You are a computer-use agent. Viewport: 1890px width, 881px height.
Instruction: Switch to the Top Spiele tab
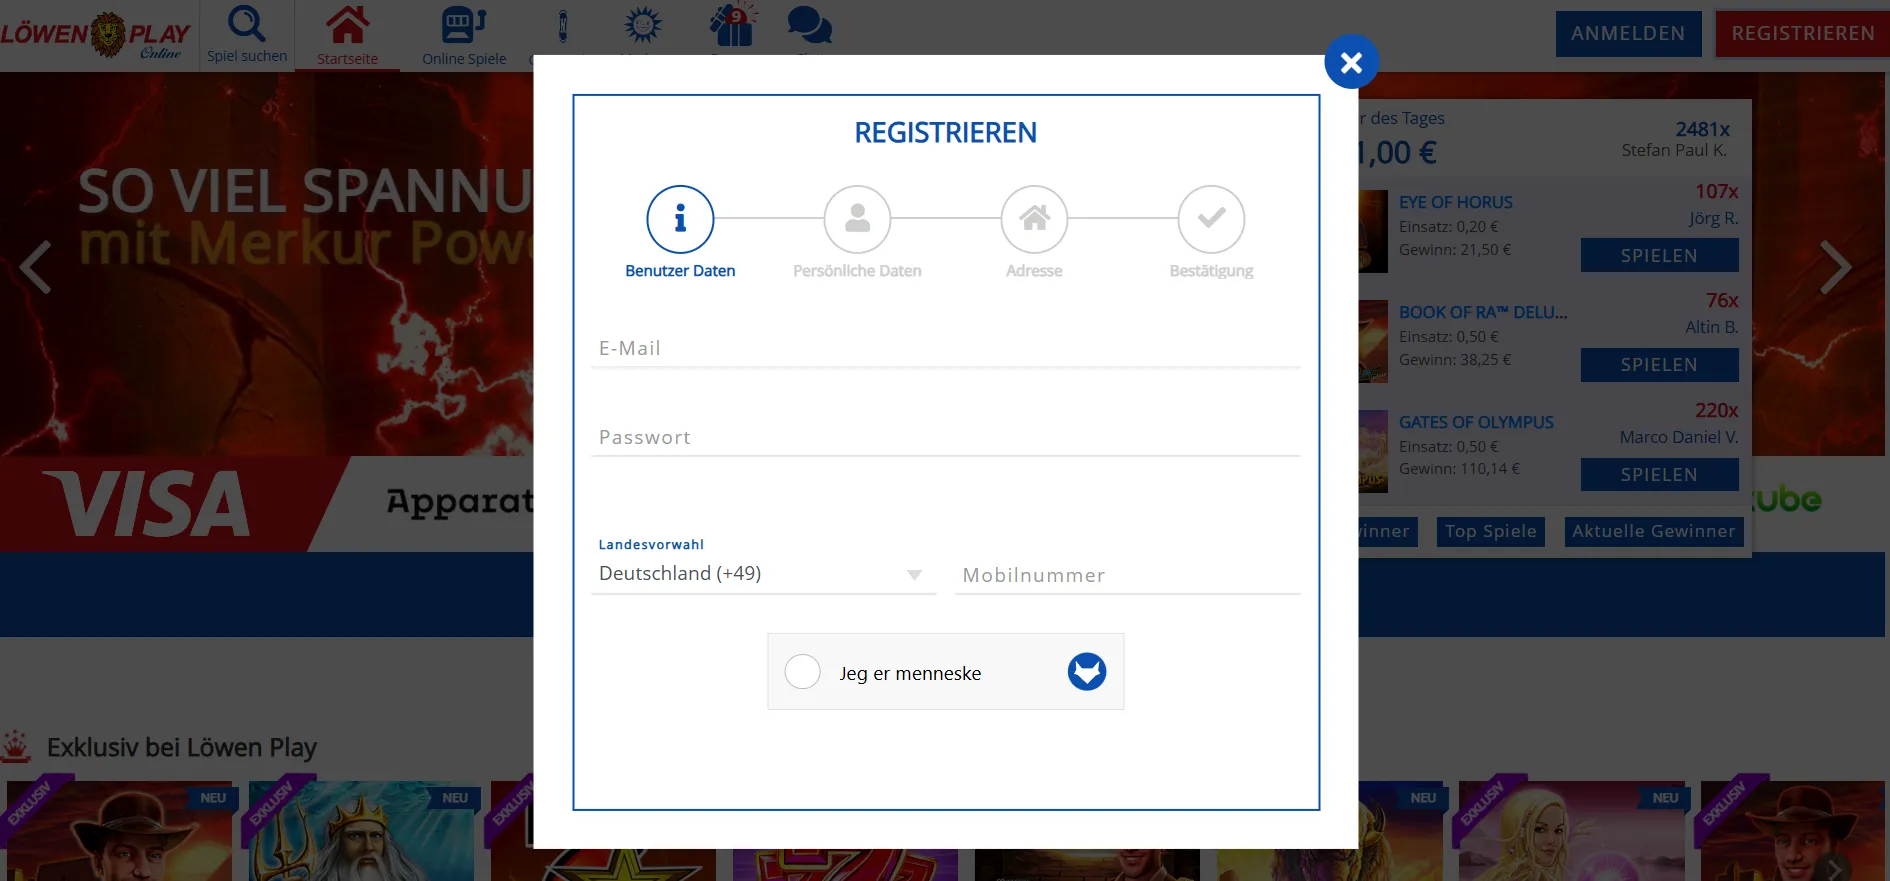[1490, 531]
